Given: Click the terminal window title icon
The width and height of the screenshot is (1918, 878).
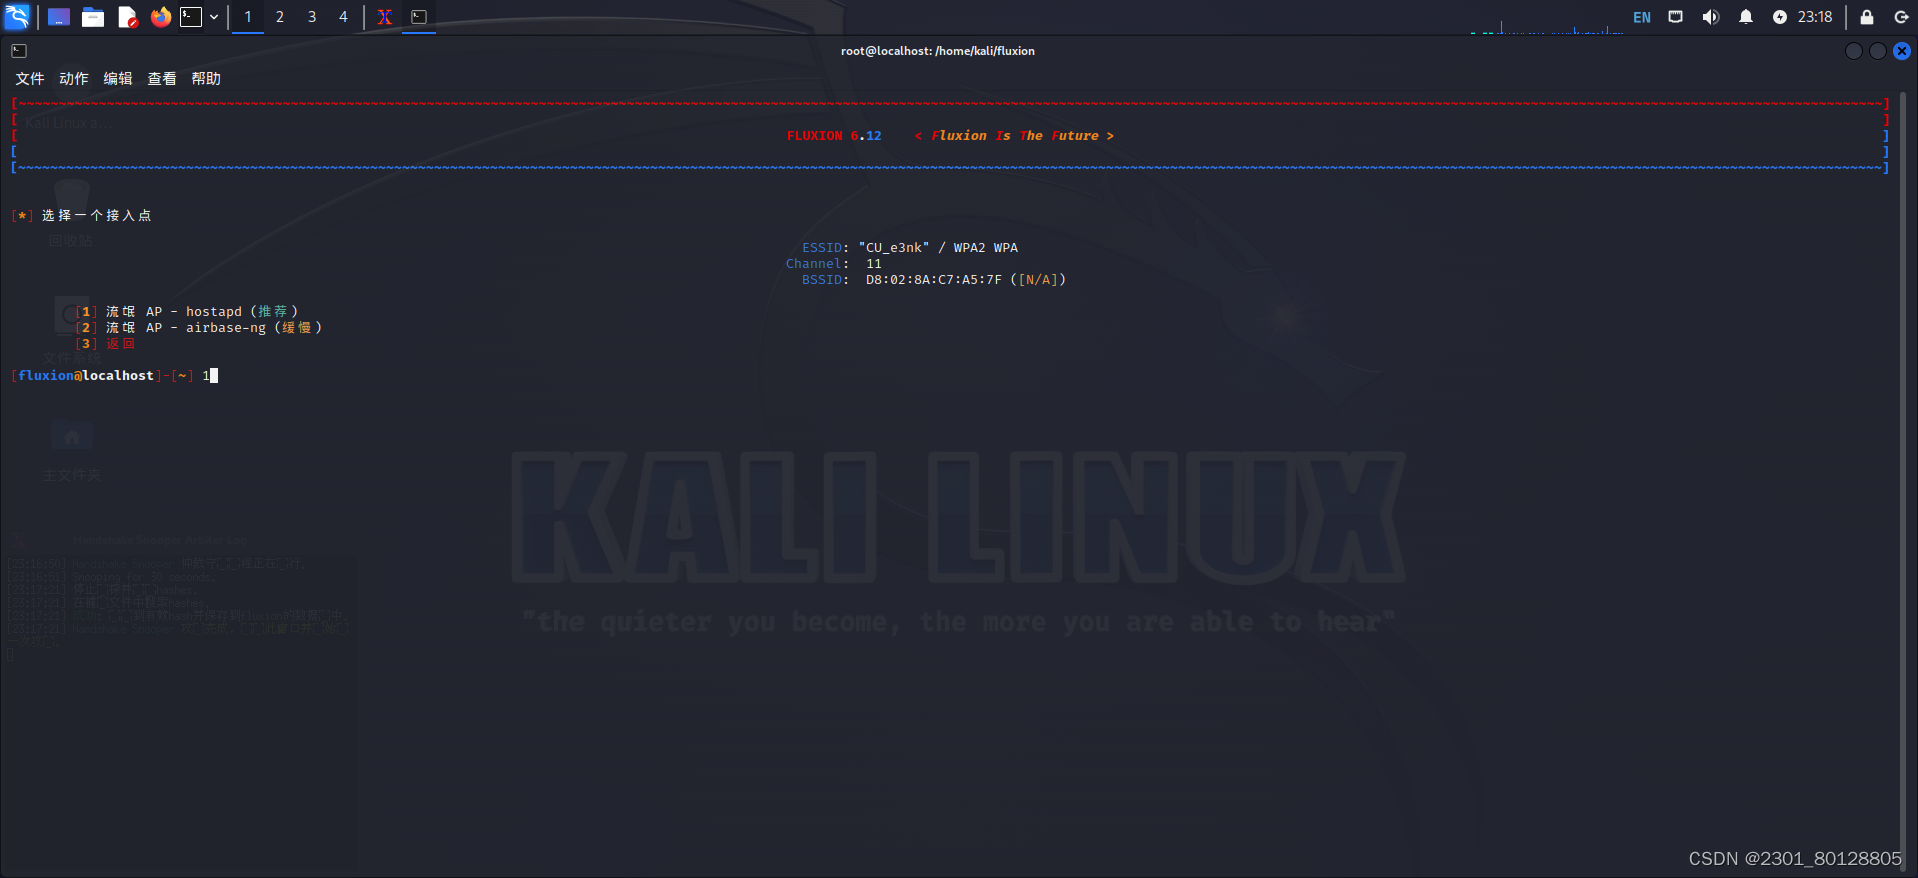Looking at the screenshot, I should (19, 51).
